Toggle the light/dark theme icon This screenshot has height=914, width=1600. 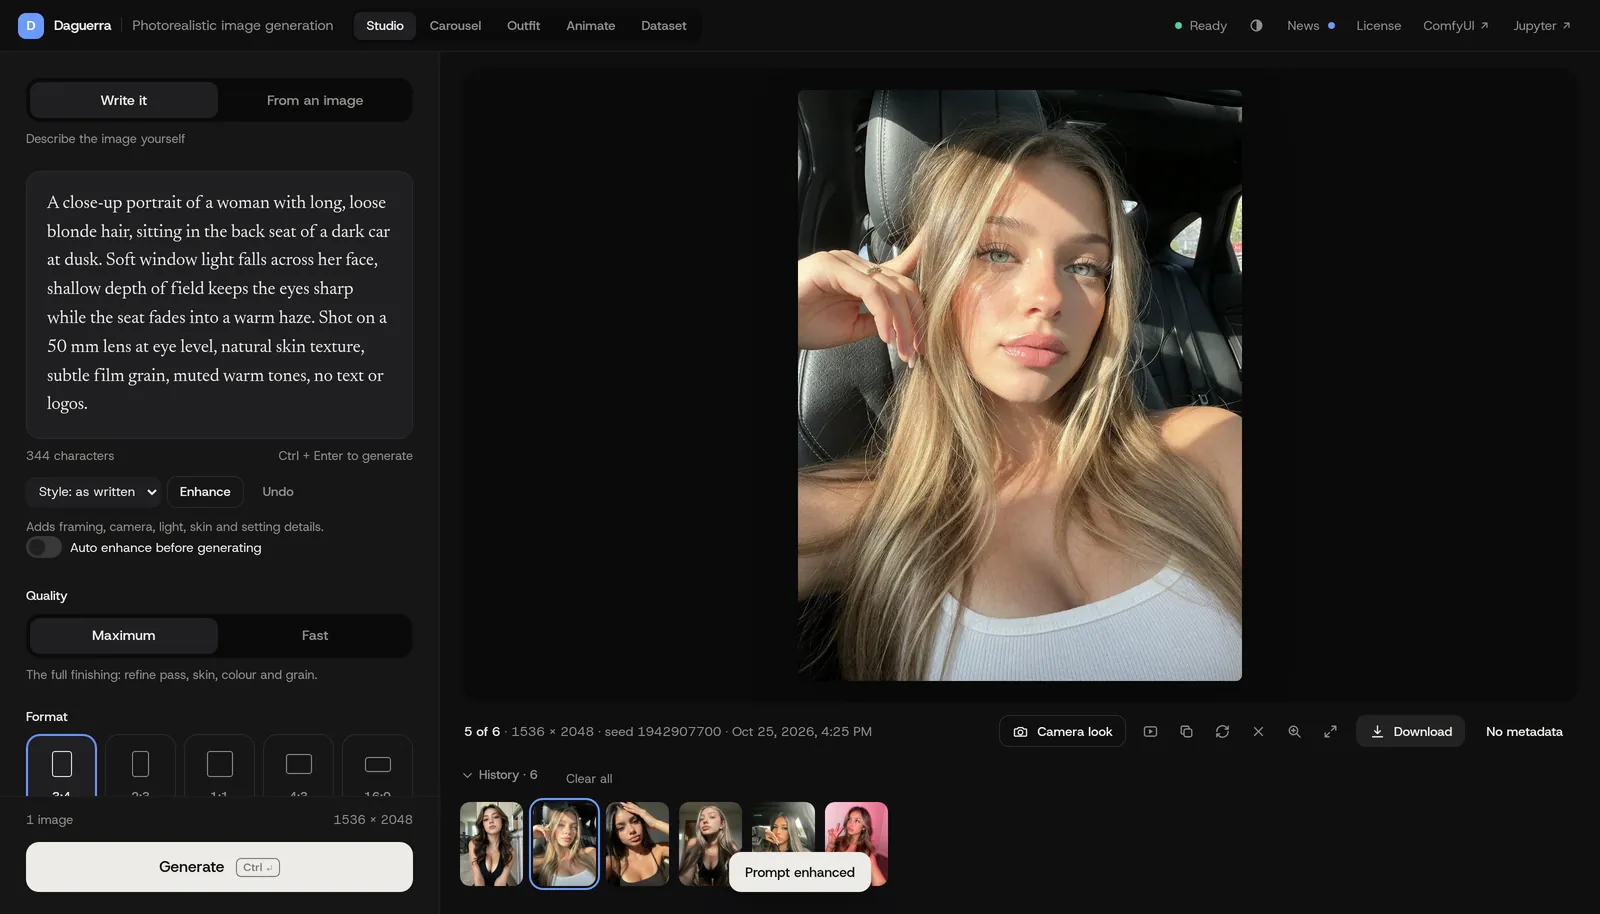coord(1256,25)
